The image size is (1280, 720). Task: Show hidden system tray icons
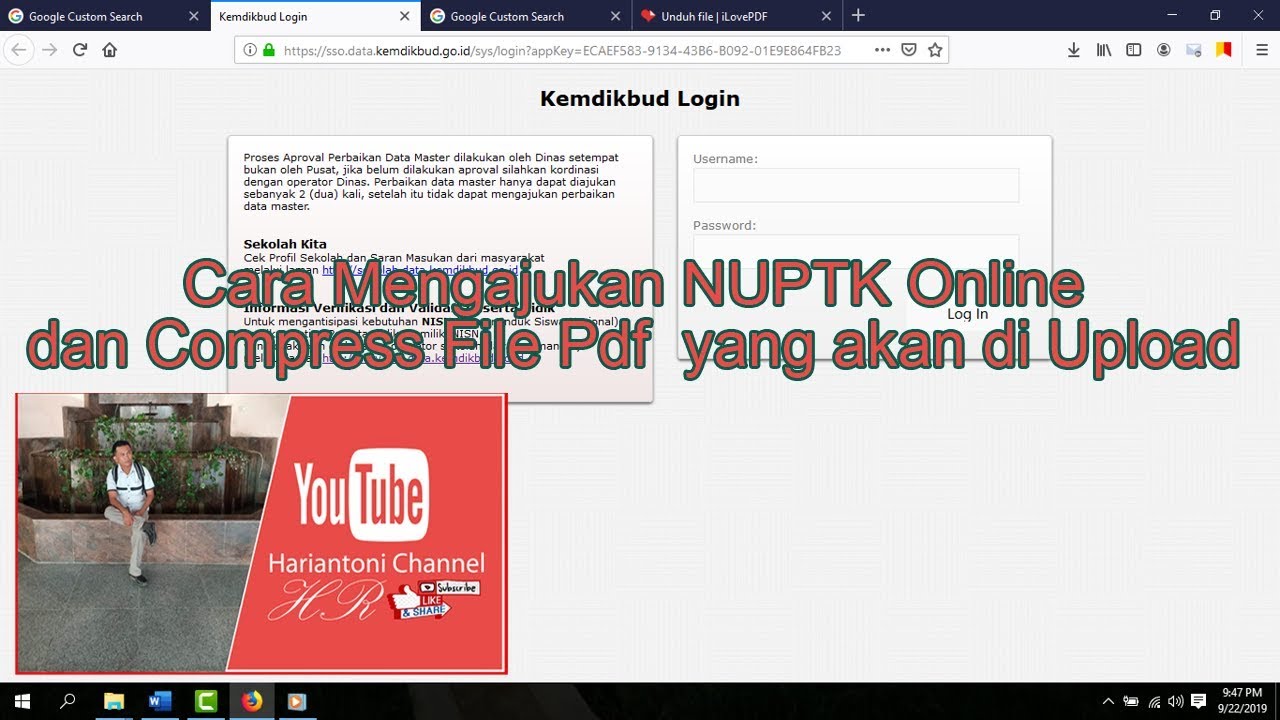(1108, 701)
